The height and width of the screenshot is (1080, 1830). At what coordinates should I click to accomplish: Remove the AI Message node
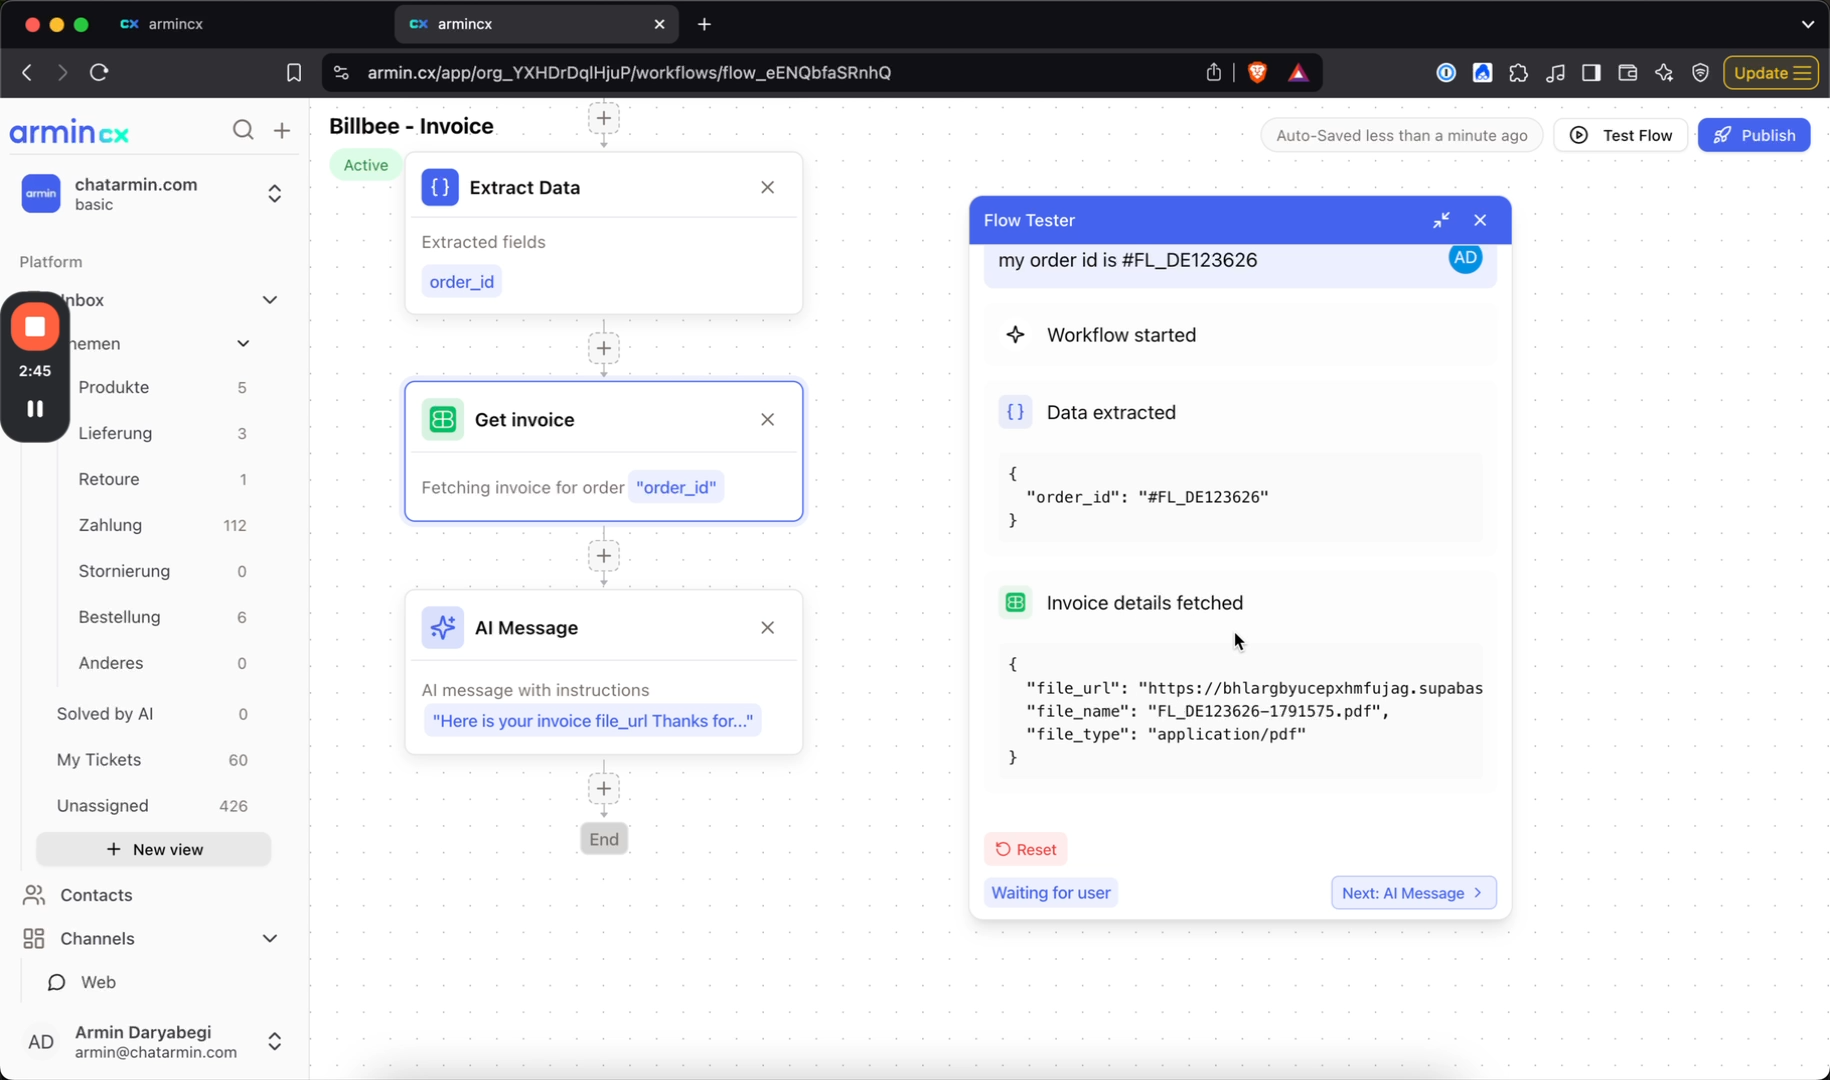768,628
